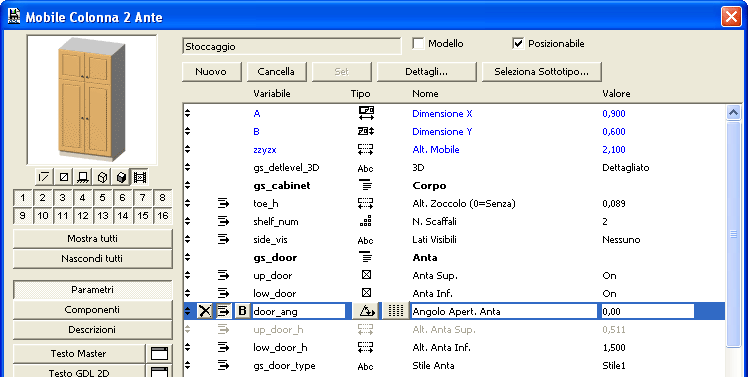Click the scroll up arrow of the parameter list
Image resolution: width=748 pixels, height=377 pixels.
(x=734, y=113)
